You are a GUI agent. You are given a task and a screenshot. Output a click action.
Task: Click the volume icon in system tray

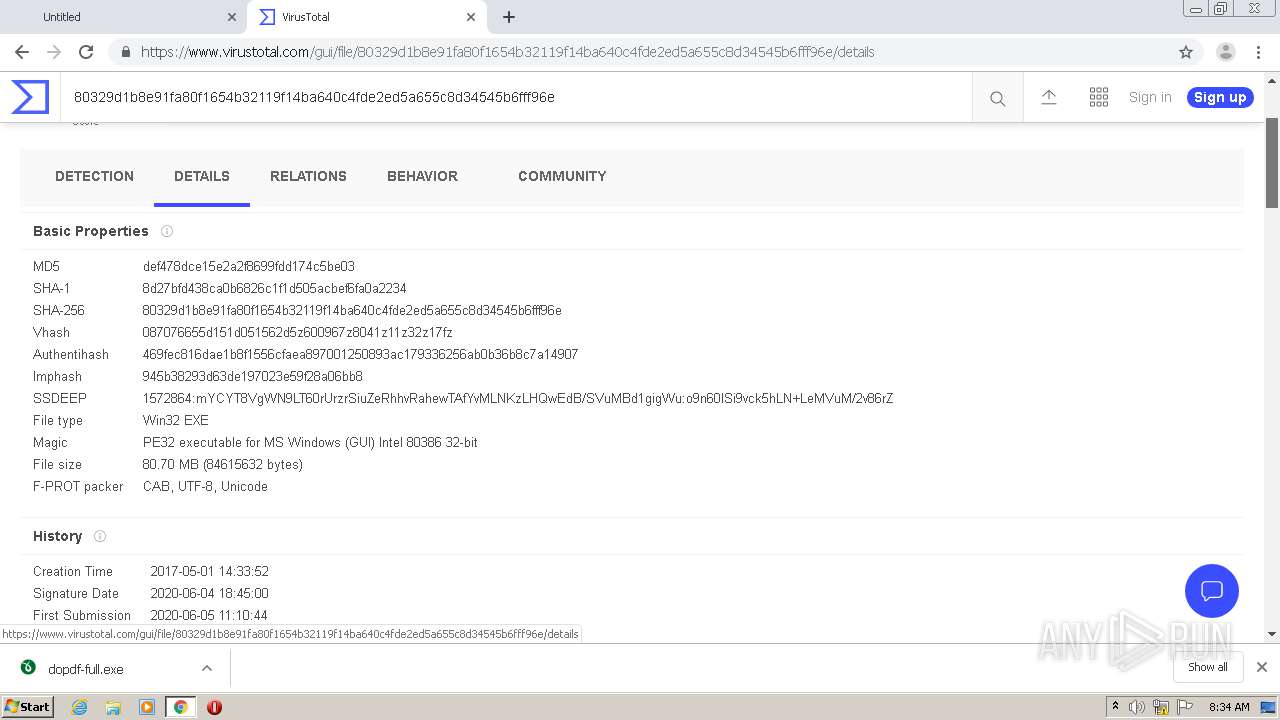pyautogui.click(x=1137, y=707)
